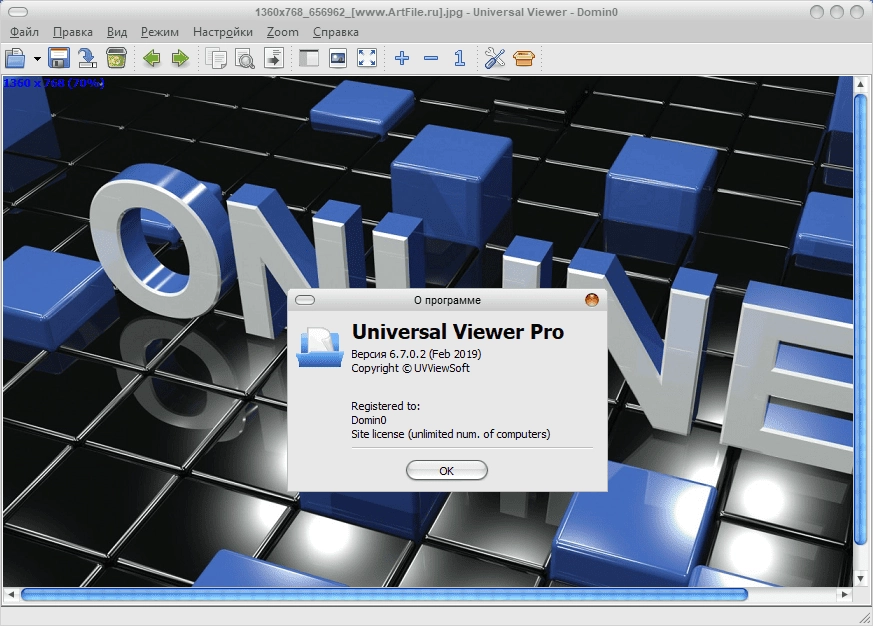Viewport: 873px width, 626px height.
Task: Open the Справка menu
Action: click(x=336, y=32)
